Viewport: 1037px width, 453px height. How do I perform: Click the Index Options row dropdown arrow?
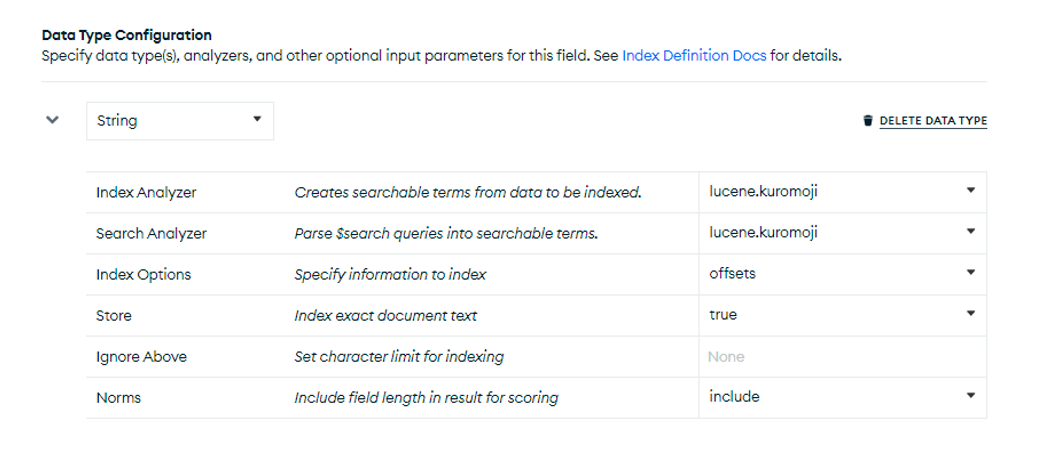970,272
